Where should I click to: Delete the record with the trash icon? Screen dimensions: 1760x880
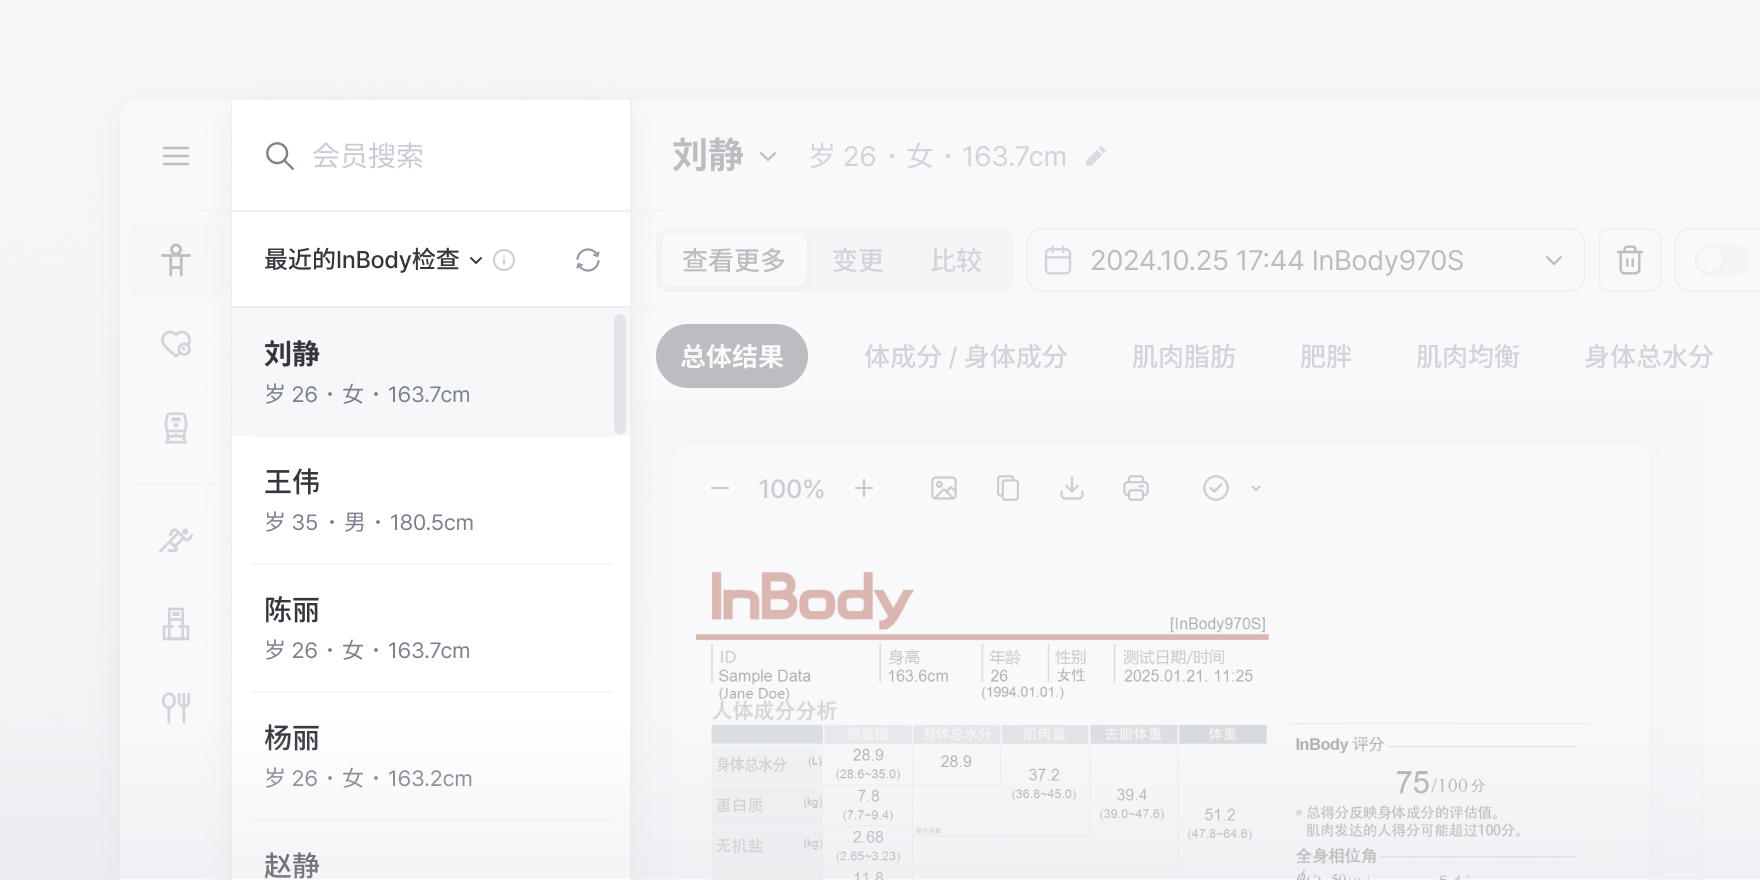(x=1630, y=260)
